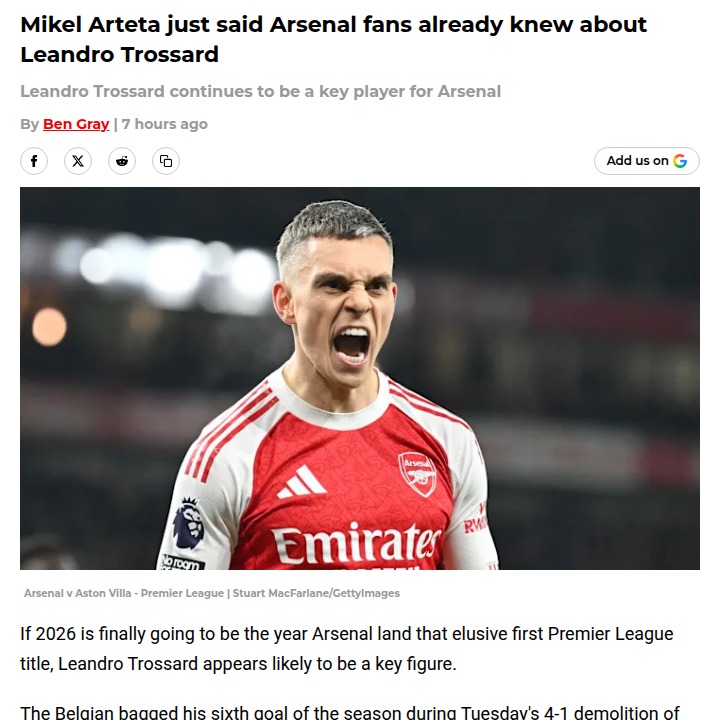Click the Premier League sleeve badge
The image size is (720, 720).
click(188, 522)
